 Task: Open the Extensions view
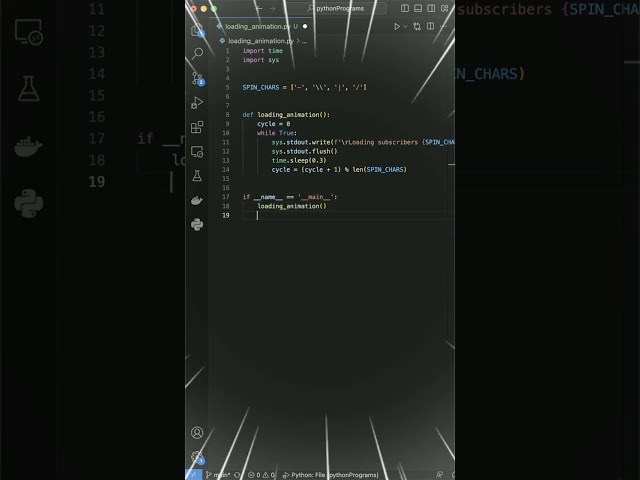(x=197, y=127)
